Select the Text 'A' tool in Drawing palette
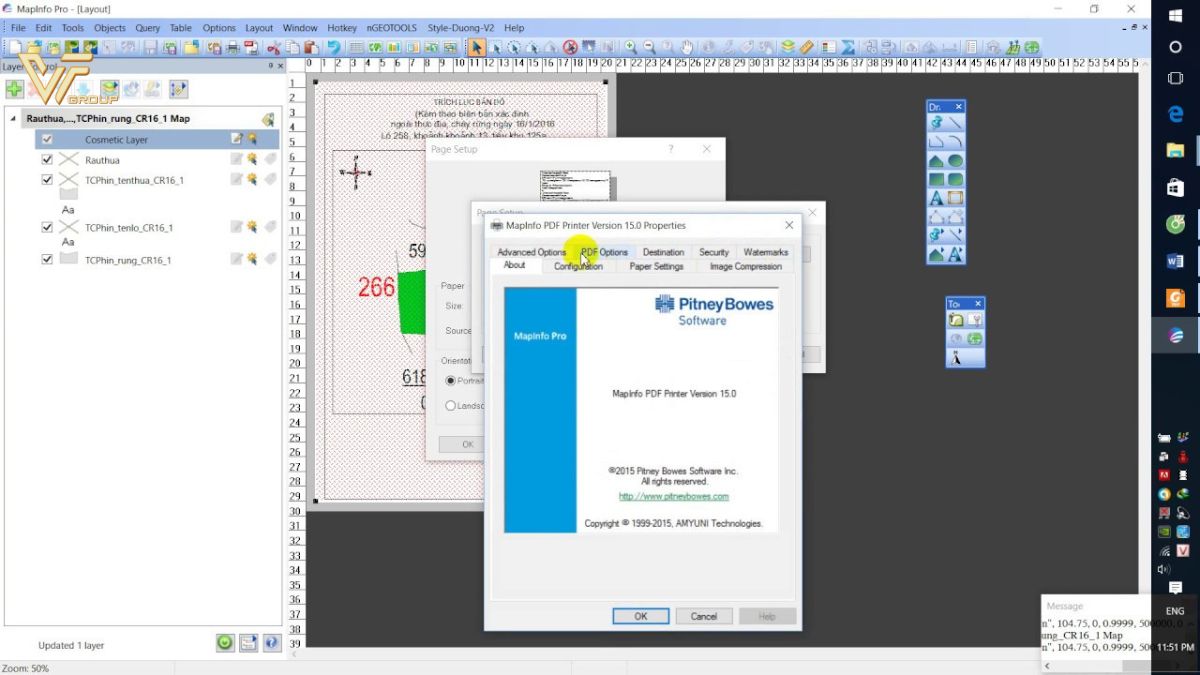1200x675 pixels. pos(936,197)
